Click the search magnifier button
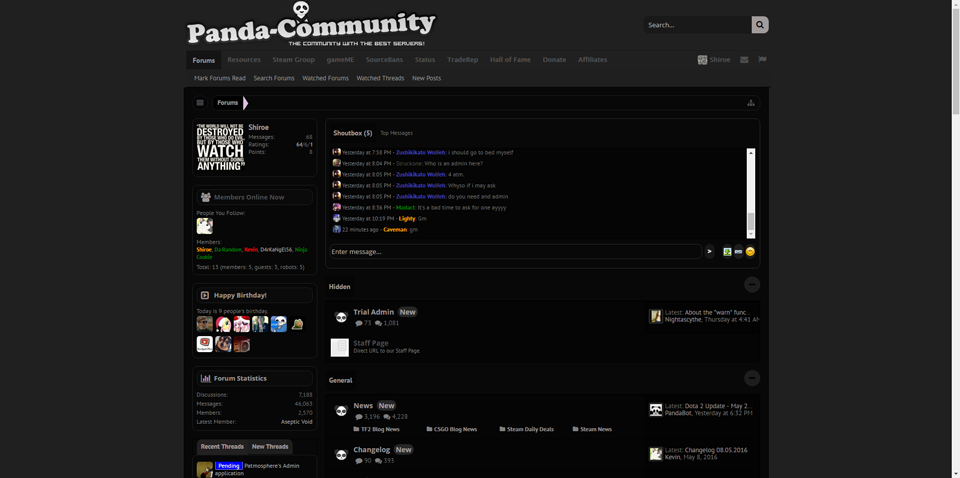 click(760, 25)
